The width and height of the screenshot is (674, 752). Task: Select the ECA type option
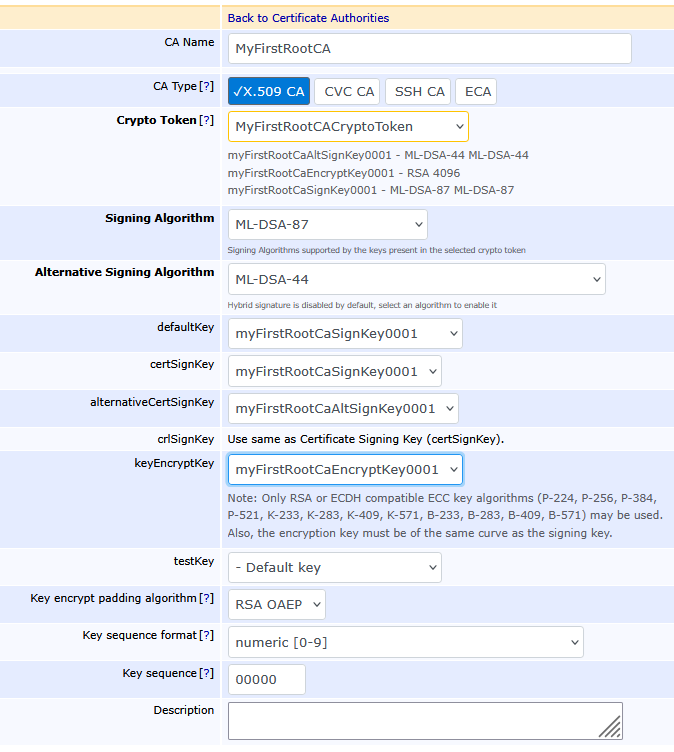tap(478, 91)
